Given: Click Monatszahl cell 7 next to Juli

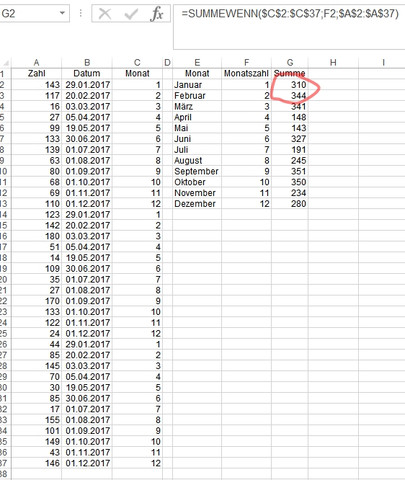Looking at the screenshot, I should point(246,150).
